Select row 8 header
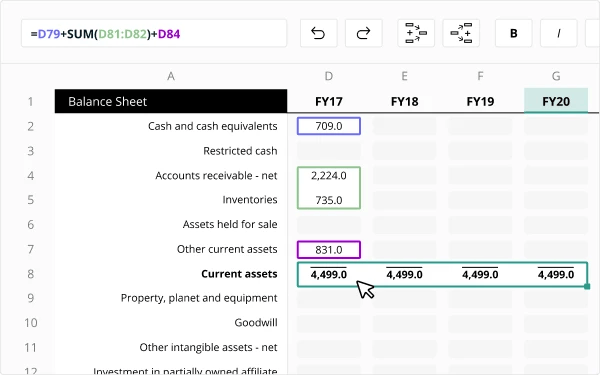The height and width of the screenshot is (375, 600). click(x=31, y=274)
